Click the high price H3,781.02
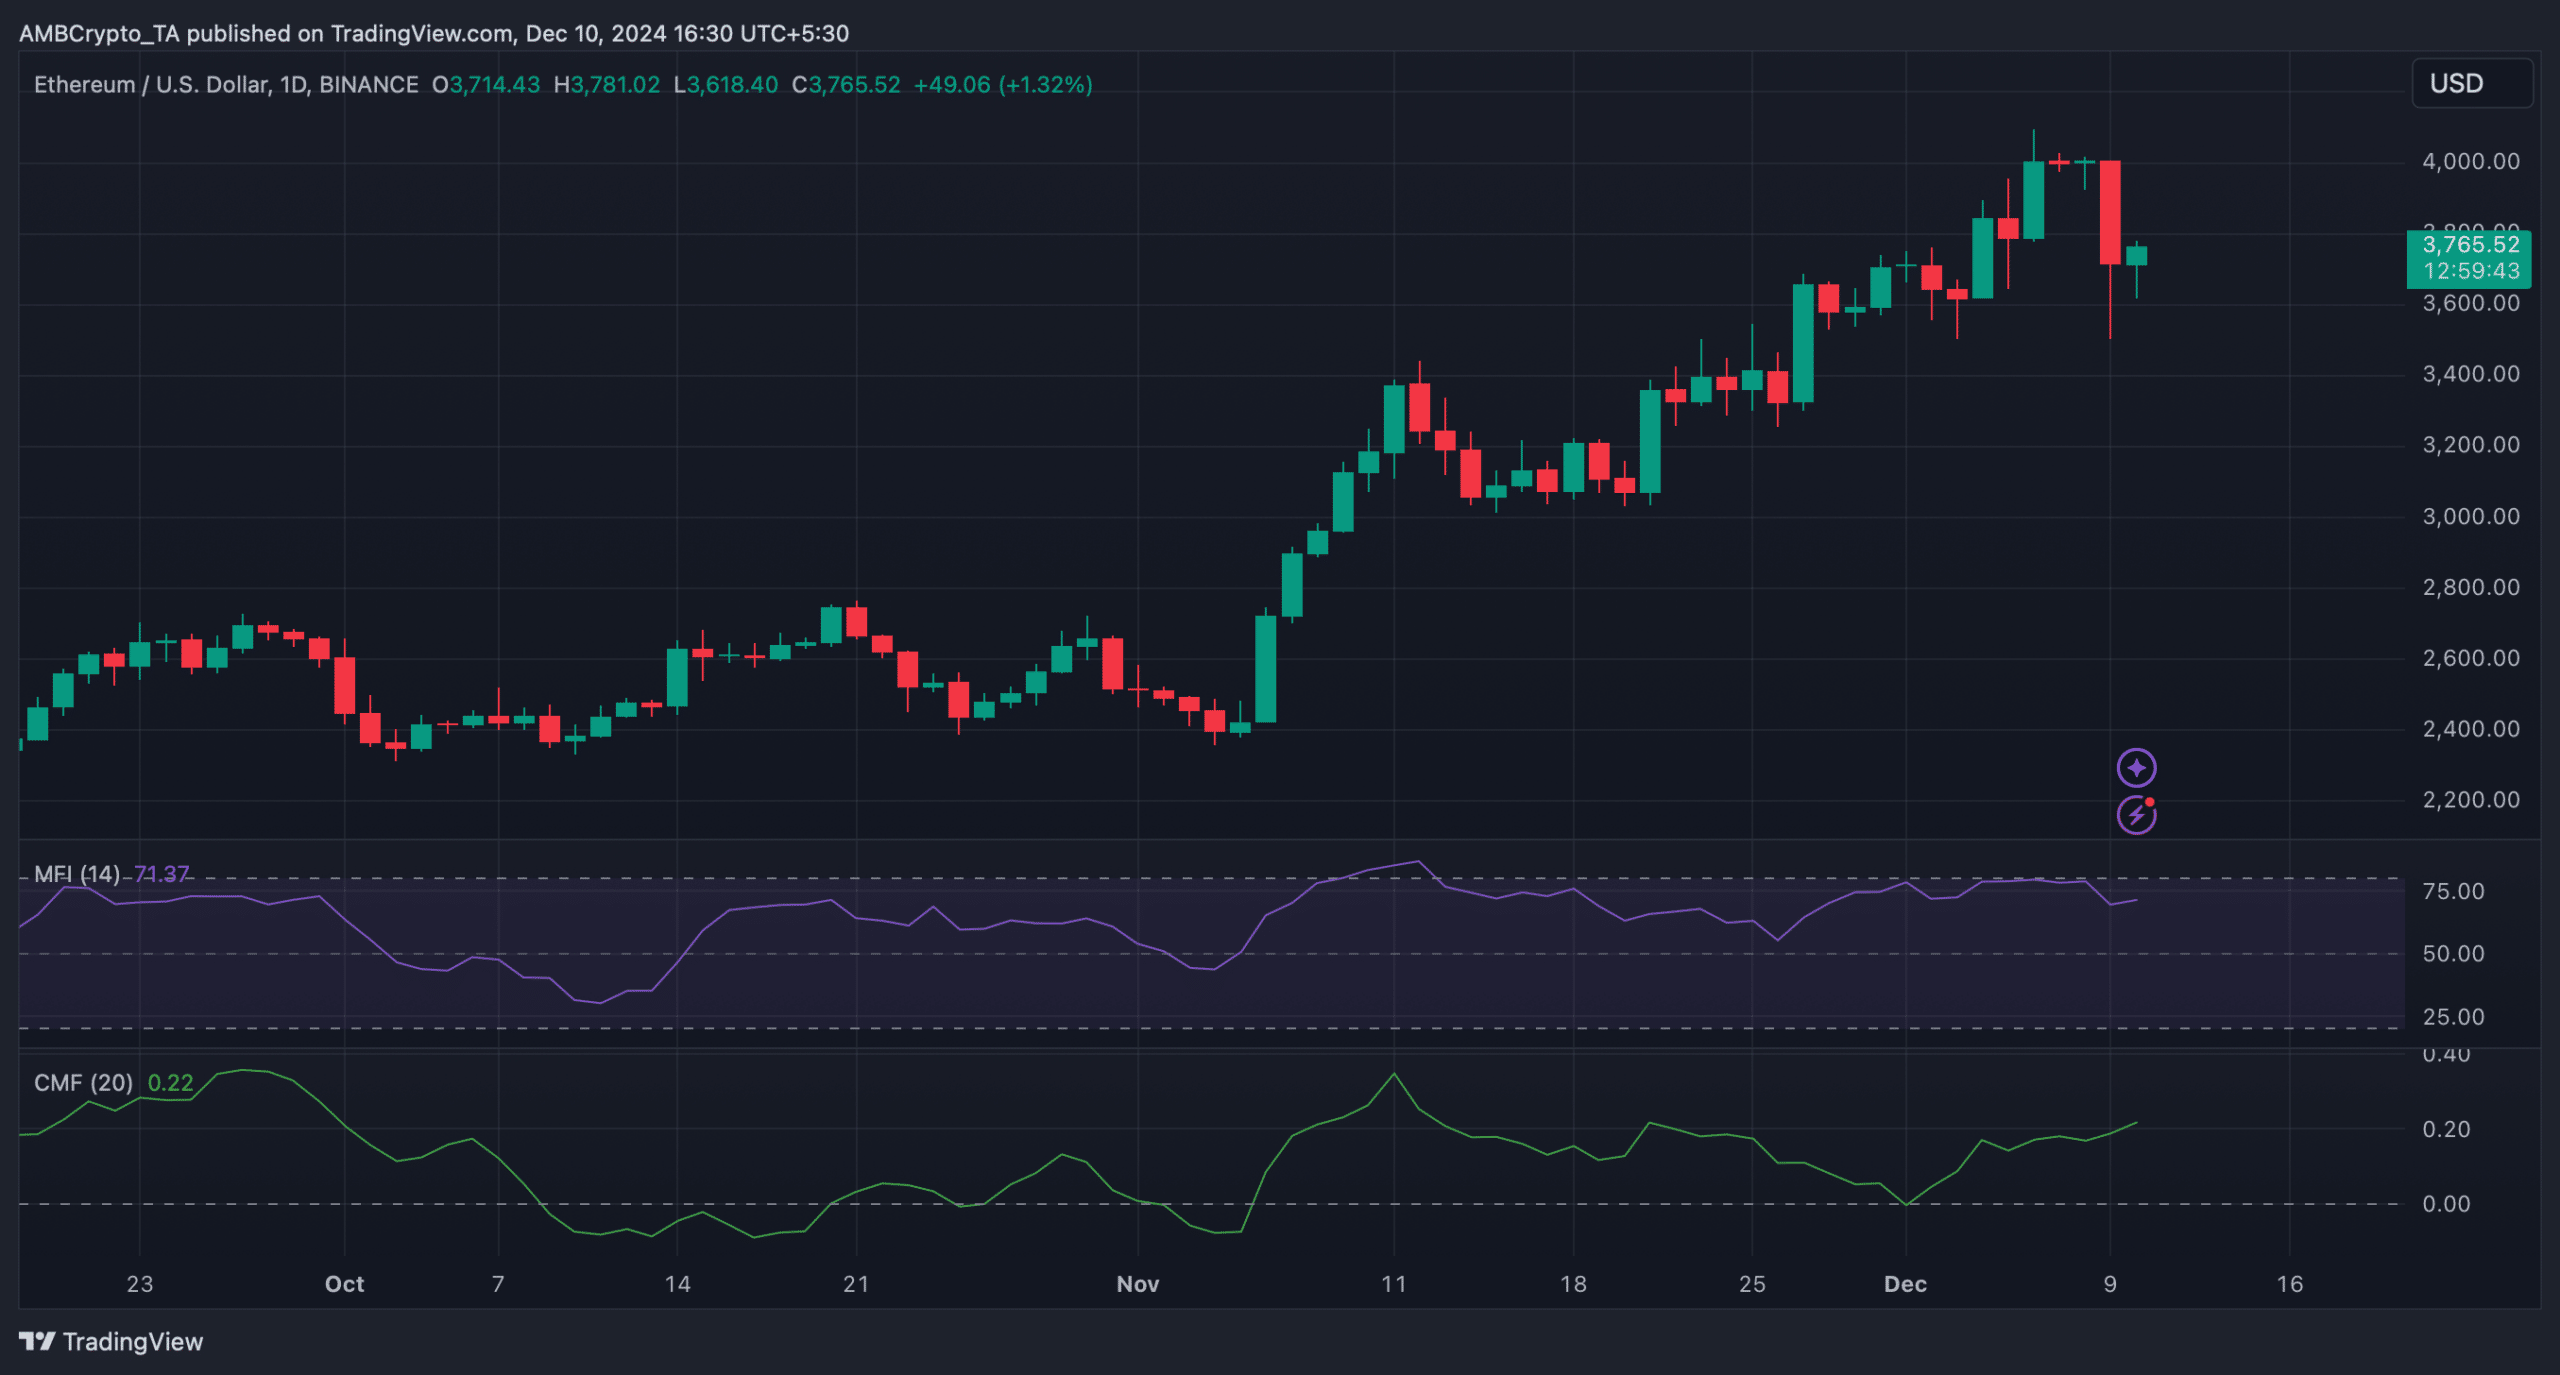Image resolution: width=2560 pixels, height=1375 pixels. point(607,85)
